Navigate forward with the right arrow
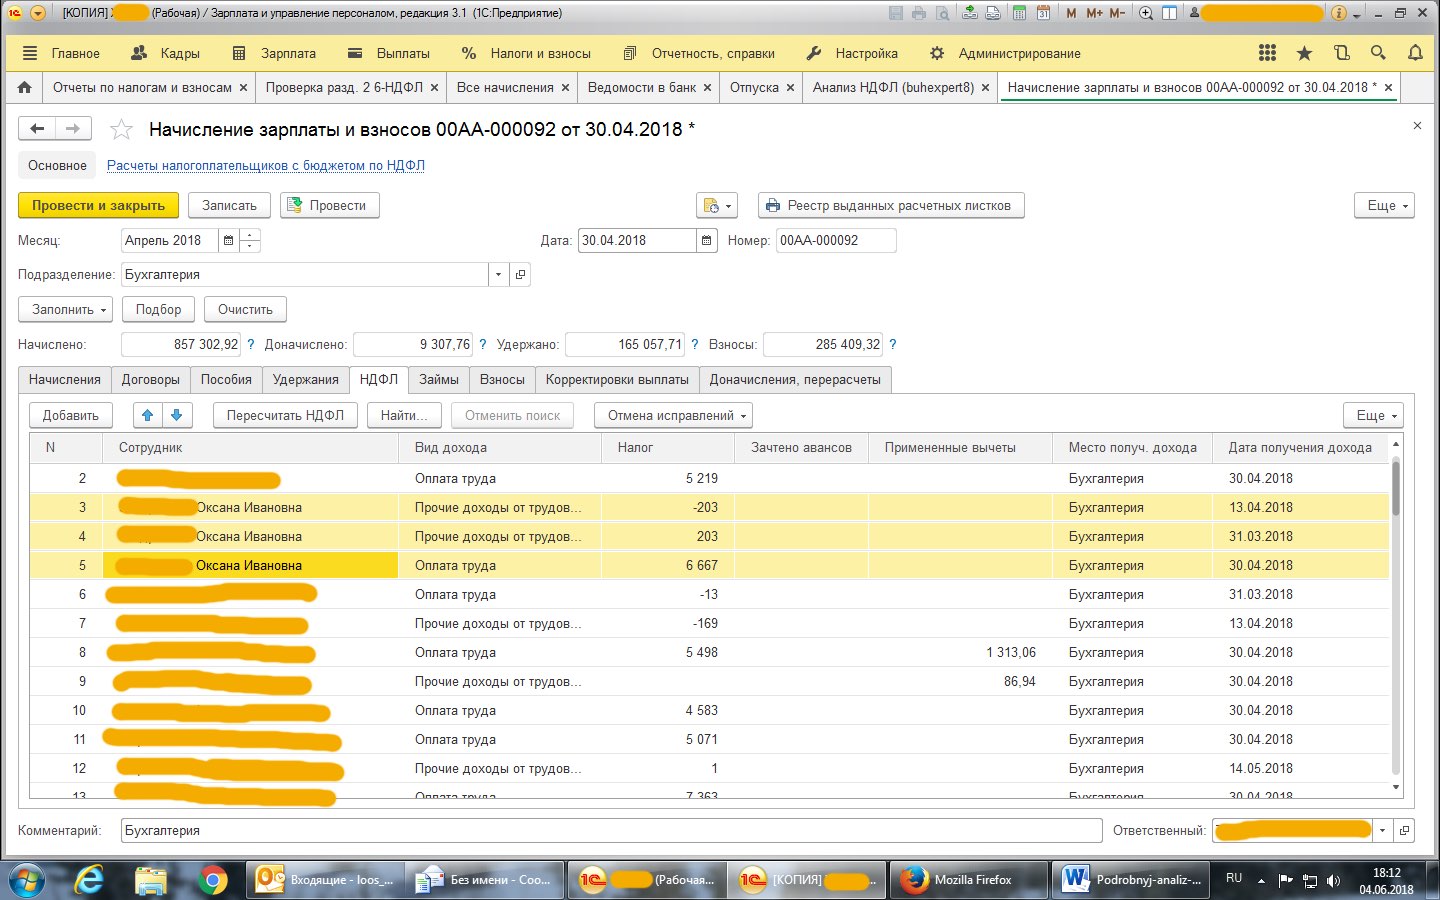The image size is (1440, 900). tap(73, 128)
